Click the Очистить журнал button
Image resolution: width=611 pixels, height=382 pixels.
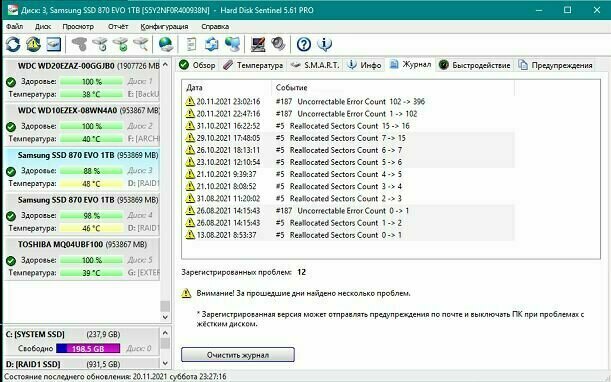[238, 355]
